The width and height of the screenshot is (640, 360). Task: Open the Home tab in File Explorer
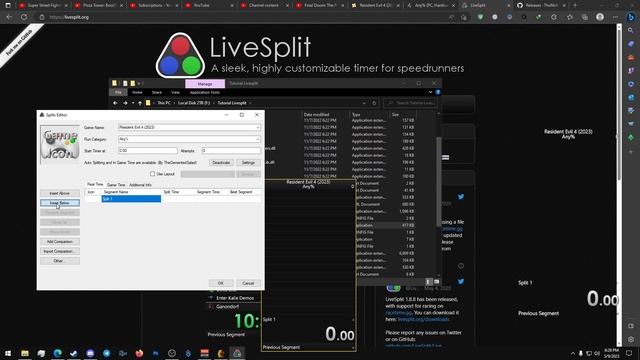tap(137, 93)
